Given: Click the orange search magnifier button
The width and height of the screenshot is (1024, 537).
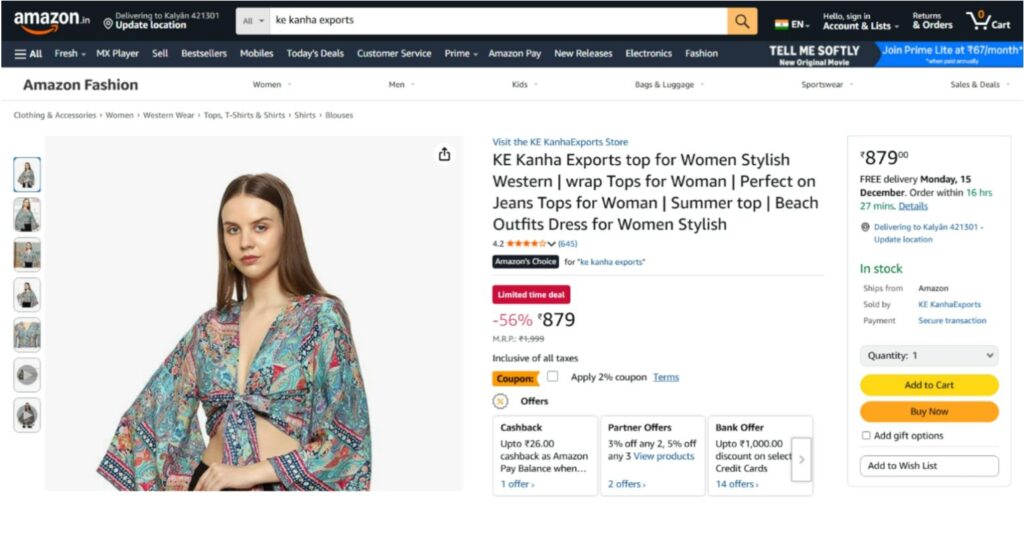Looking at the screenshot, I should (742, 21).
